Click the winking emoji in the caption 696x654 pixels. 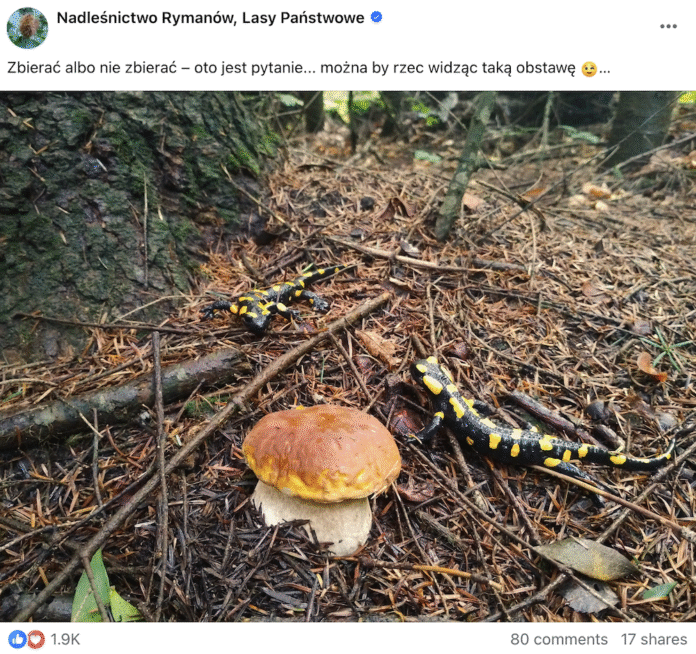(x=589, y=70)
